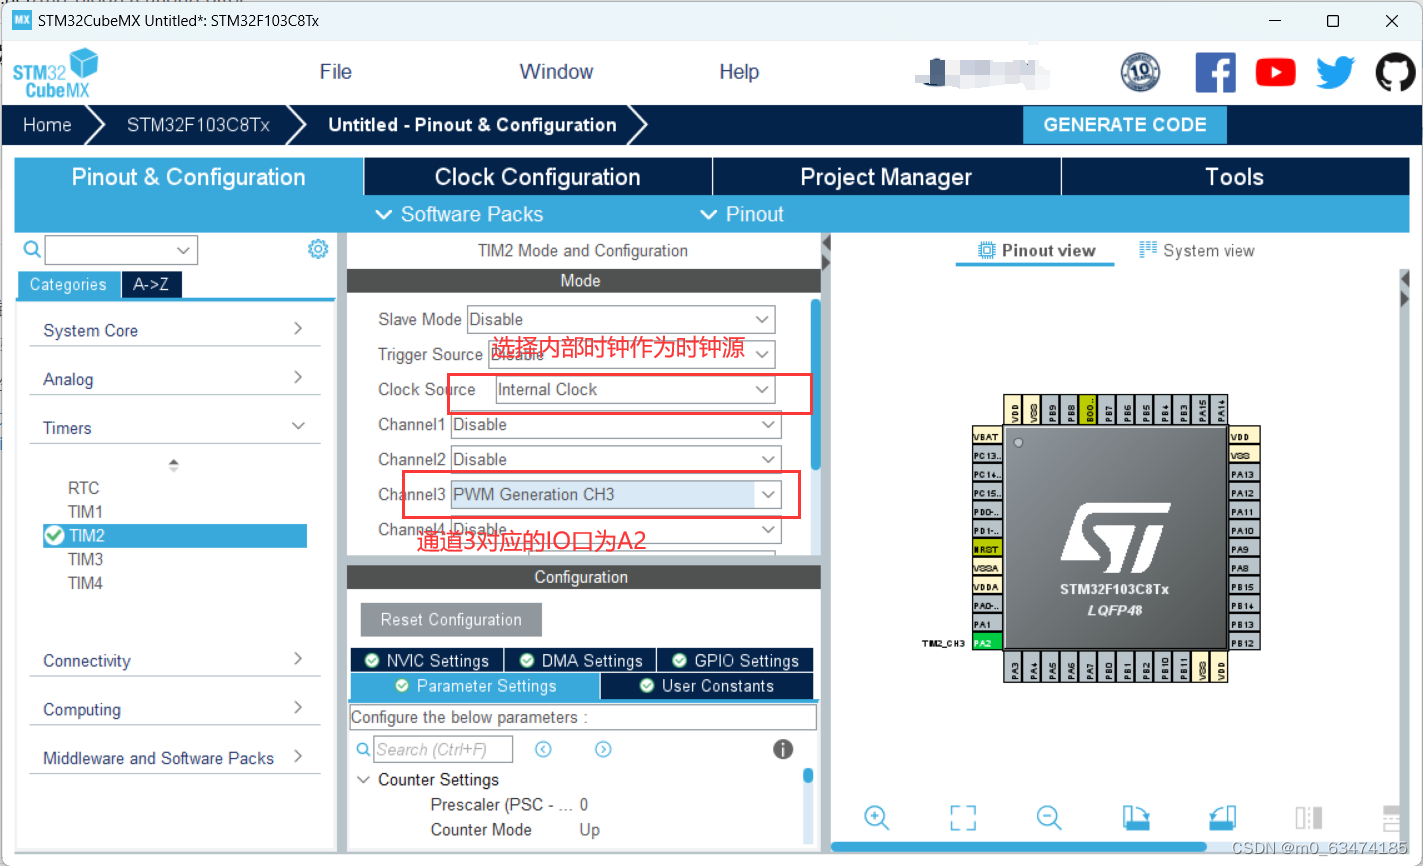1423x866 pixels.
Task: Open the Channel2 dropdown
Action: click(616, 459)
